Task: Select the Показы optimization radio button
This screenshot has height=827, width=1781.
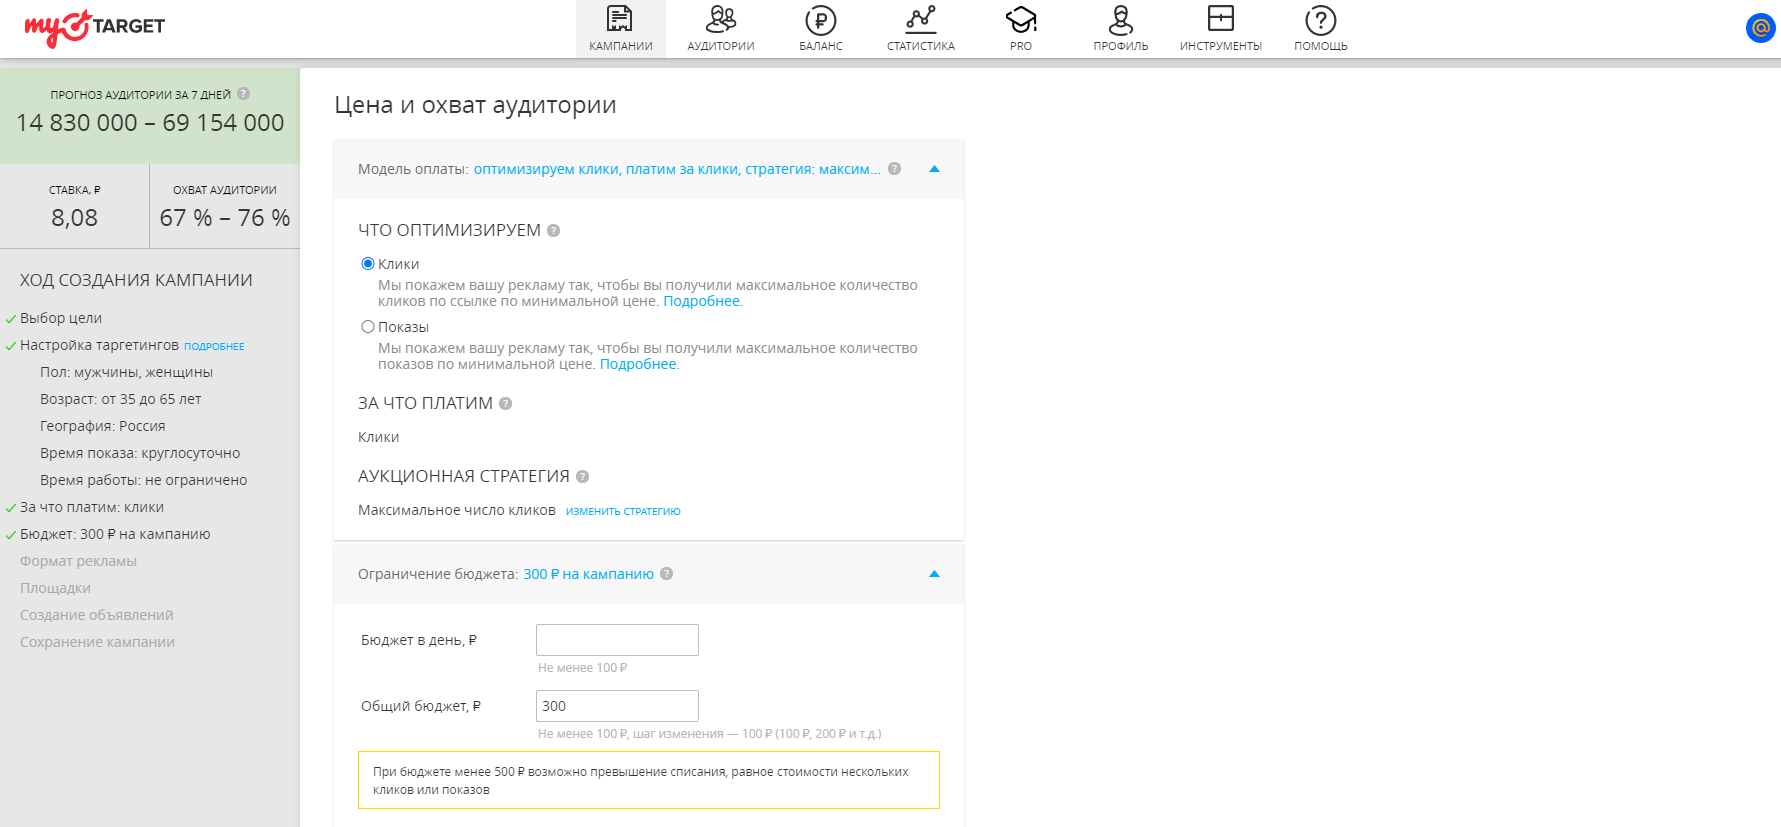Action: (x=368, y=327)
